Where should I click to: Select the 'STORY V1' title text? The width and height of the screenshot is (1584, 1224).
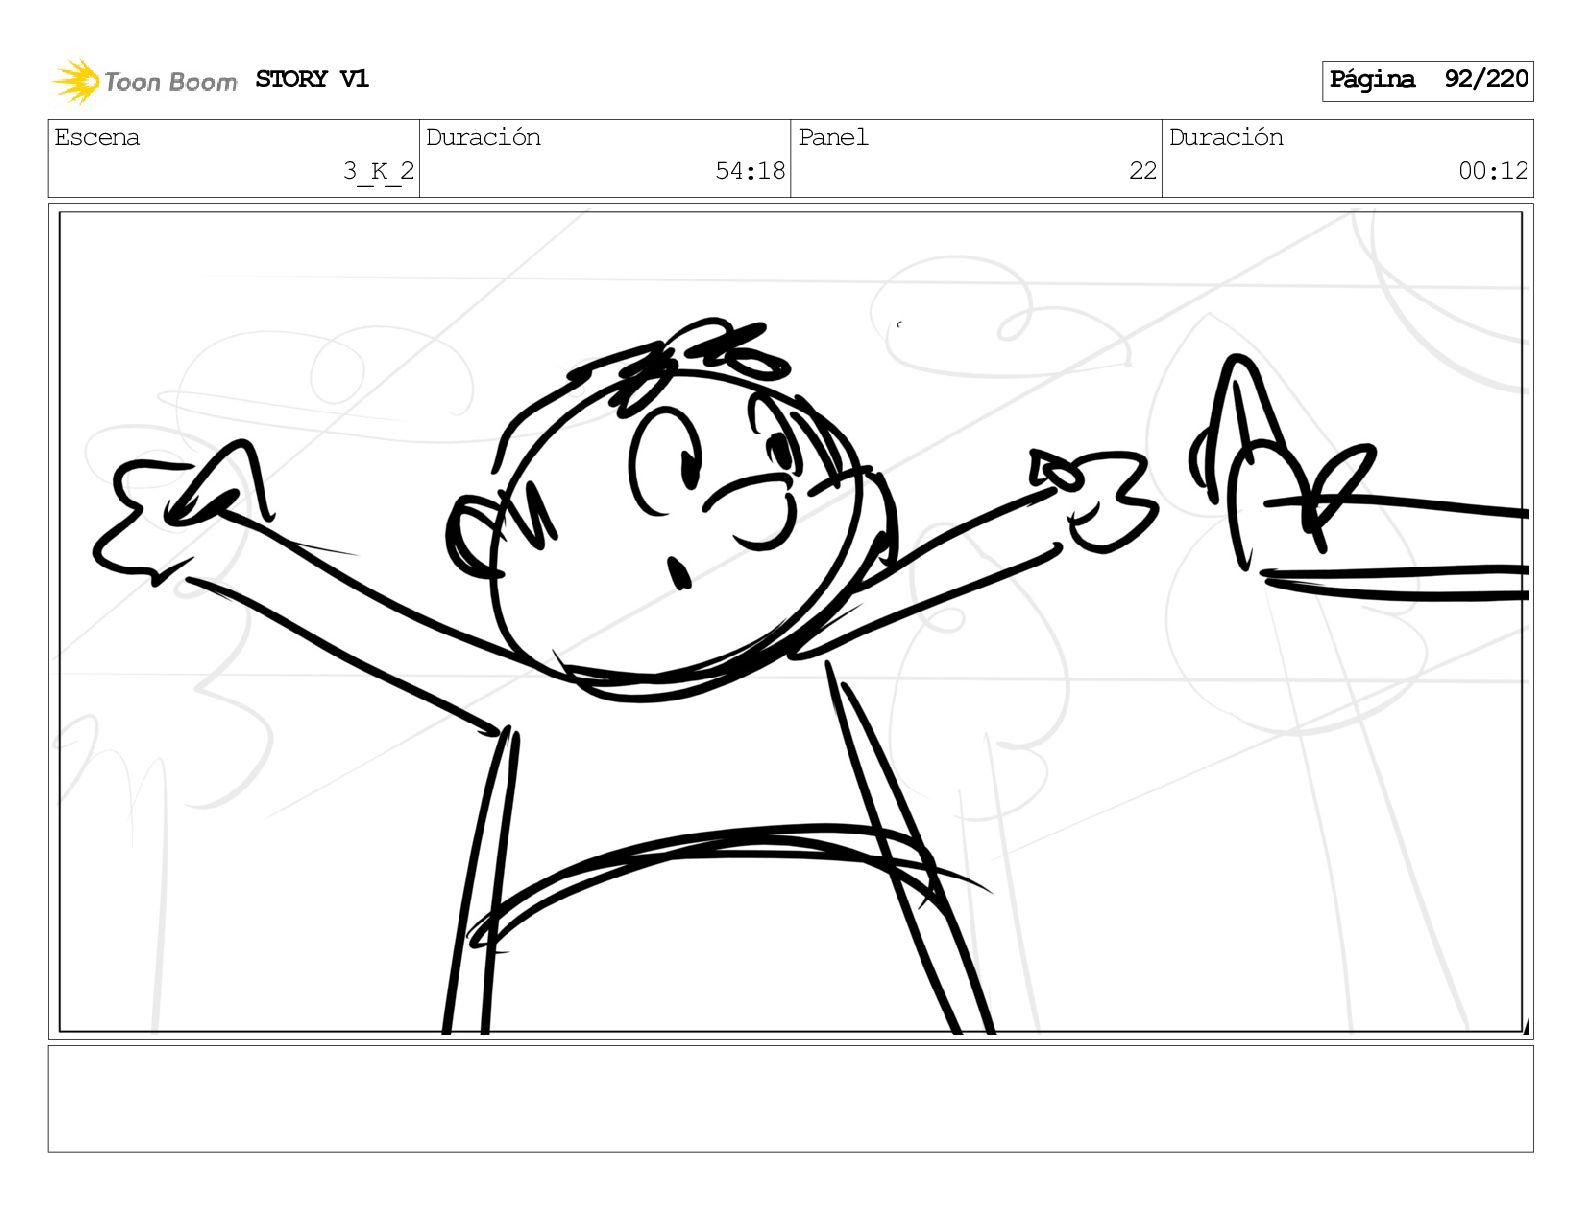coord(312,79)
